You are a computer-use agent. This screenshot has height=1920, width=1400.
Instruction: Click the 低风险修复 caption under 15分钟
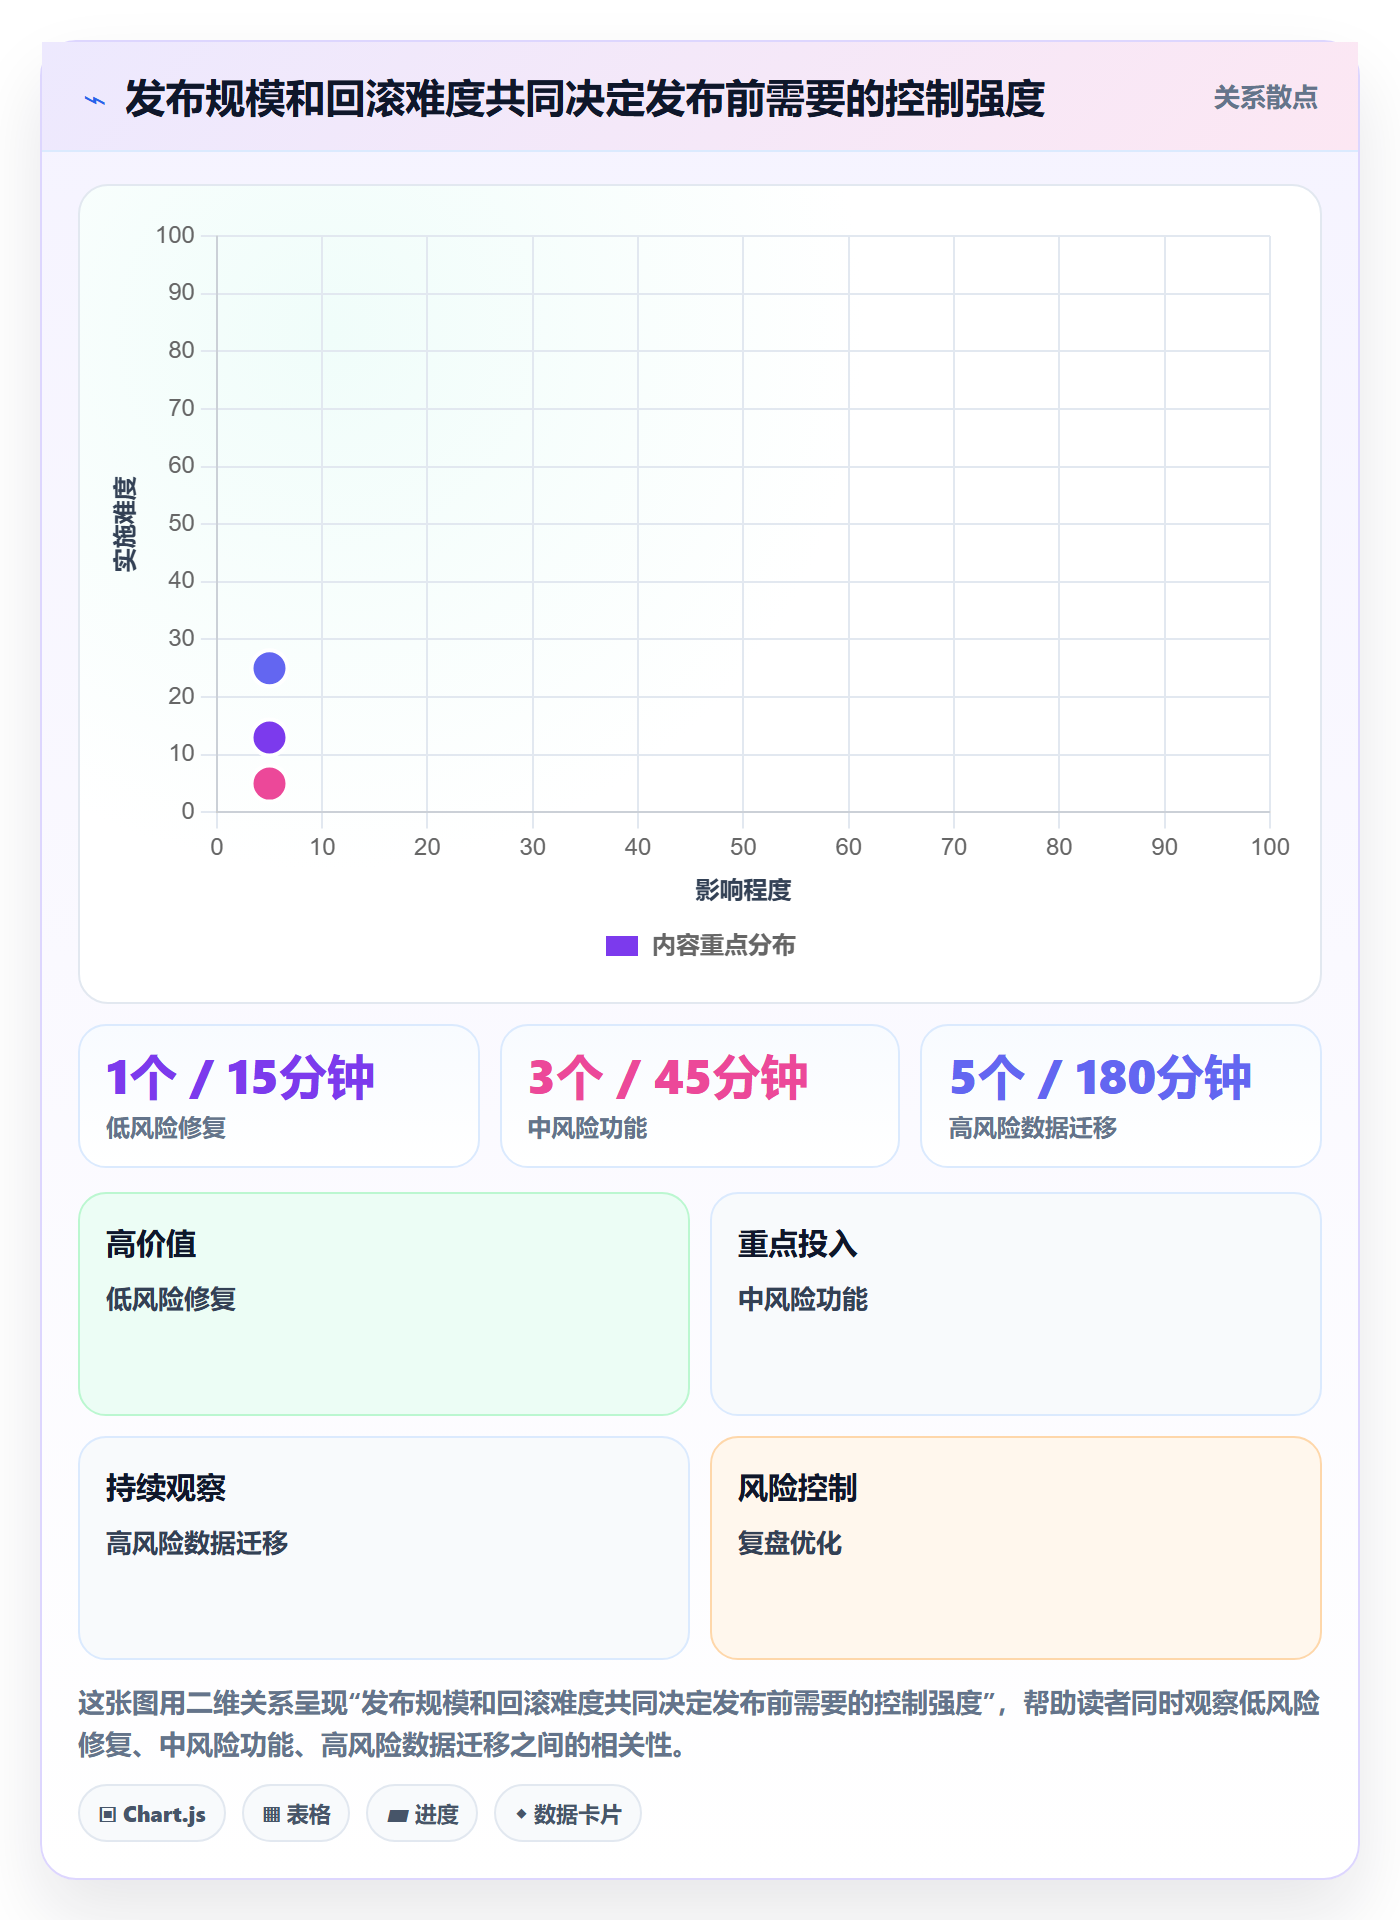pyautogui.click(x=166, y=1128)
